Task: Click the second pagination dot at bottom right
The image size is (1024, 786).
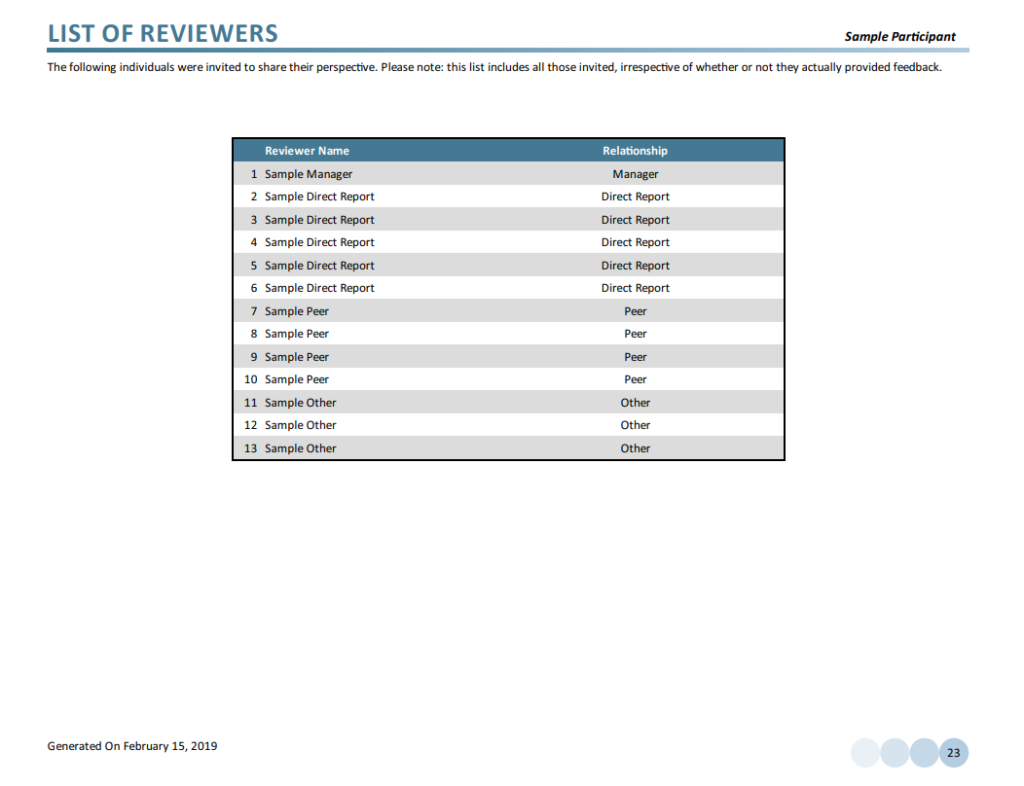Action: click(894, 752)
